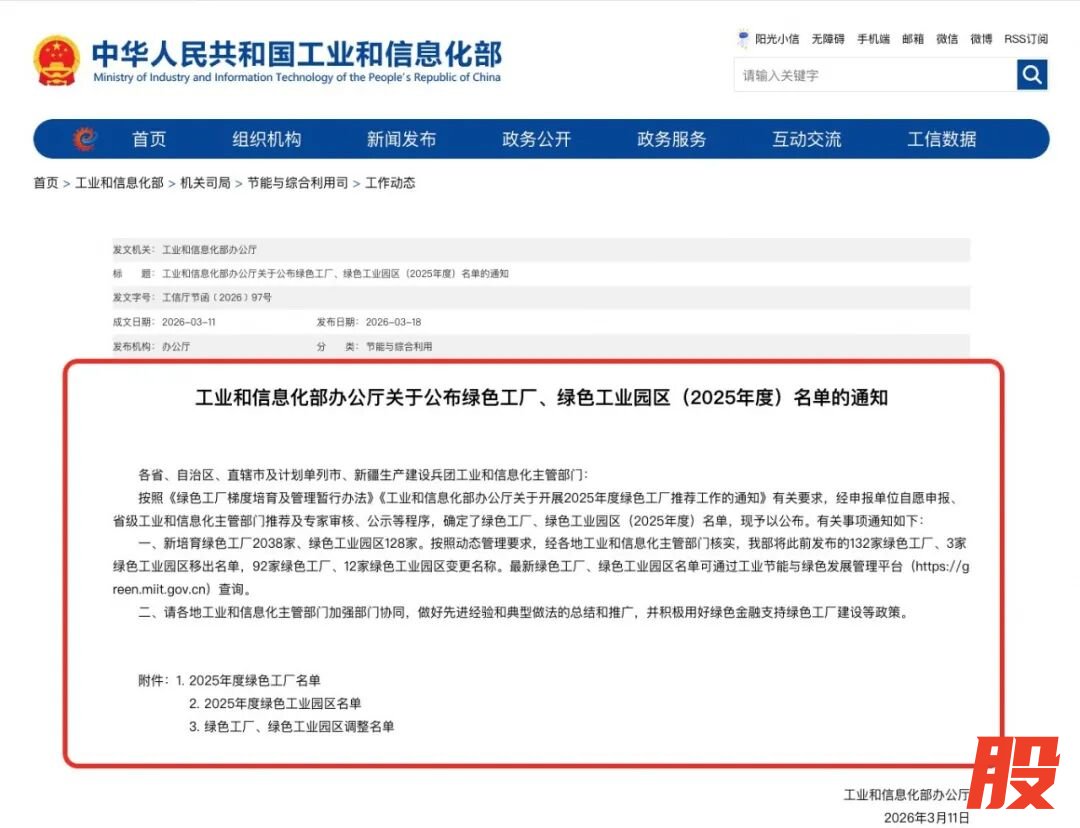The height and width of the screenshot is (828, 1080).
Task: Click 机关司局 in the breadcrumb
Action: coord(205,183)
